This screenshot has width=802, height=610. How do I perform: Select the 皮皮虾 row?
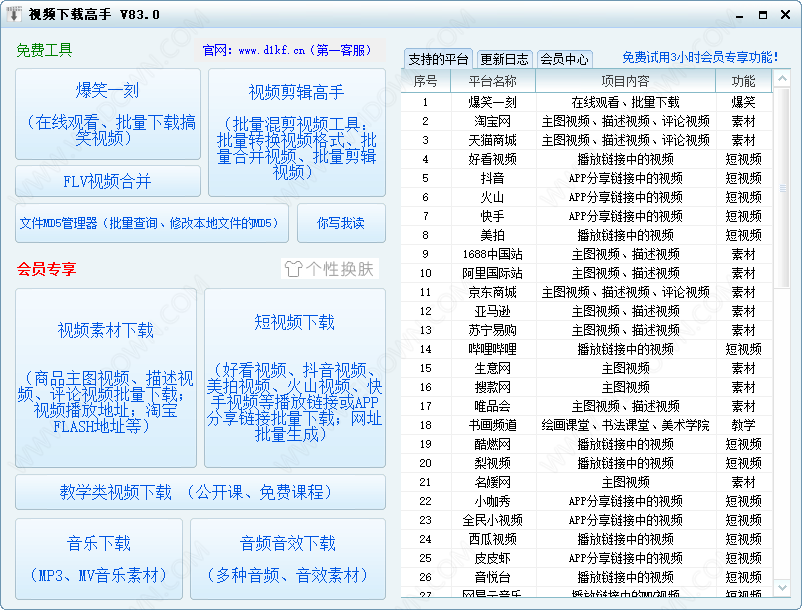(x=587, y=558)
